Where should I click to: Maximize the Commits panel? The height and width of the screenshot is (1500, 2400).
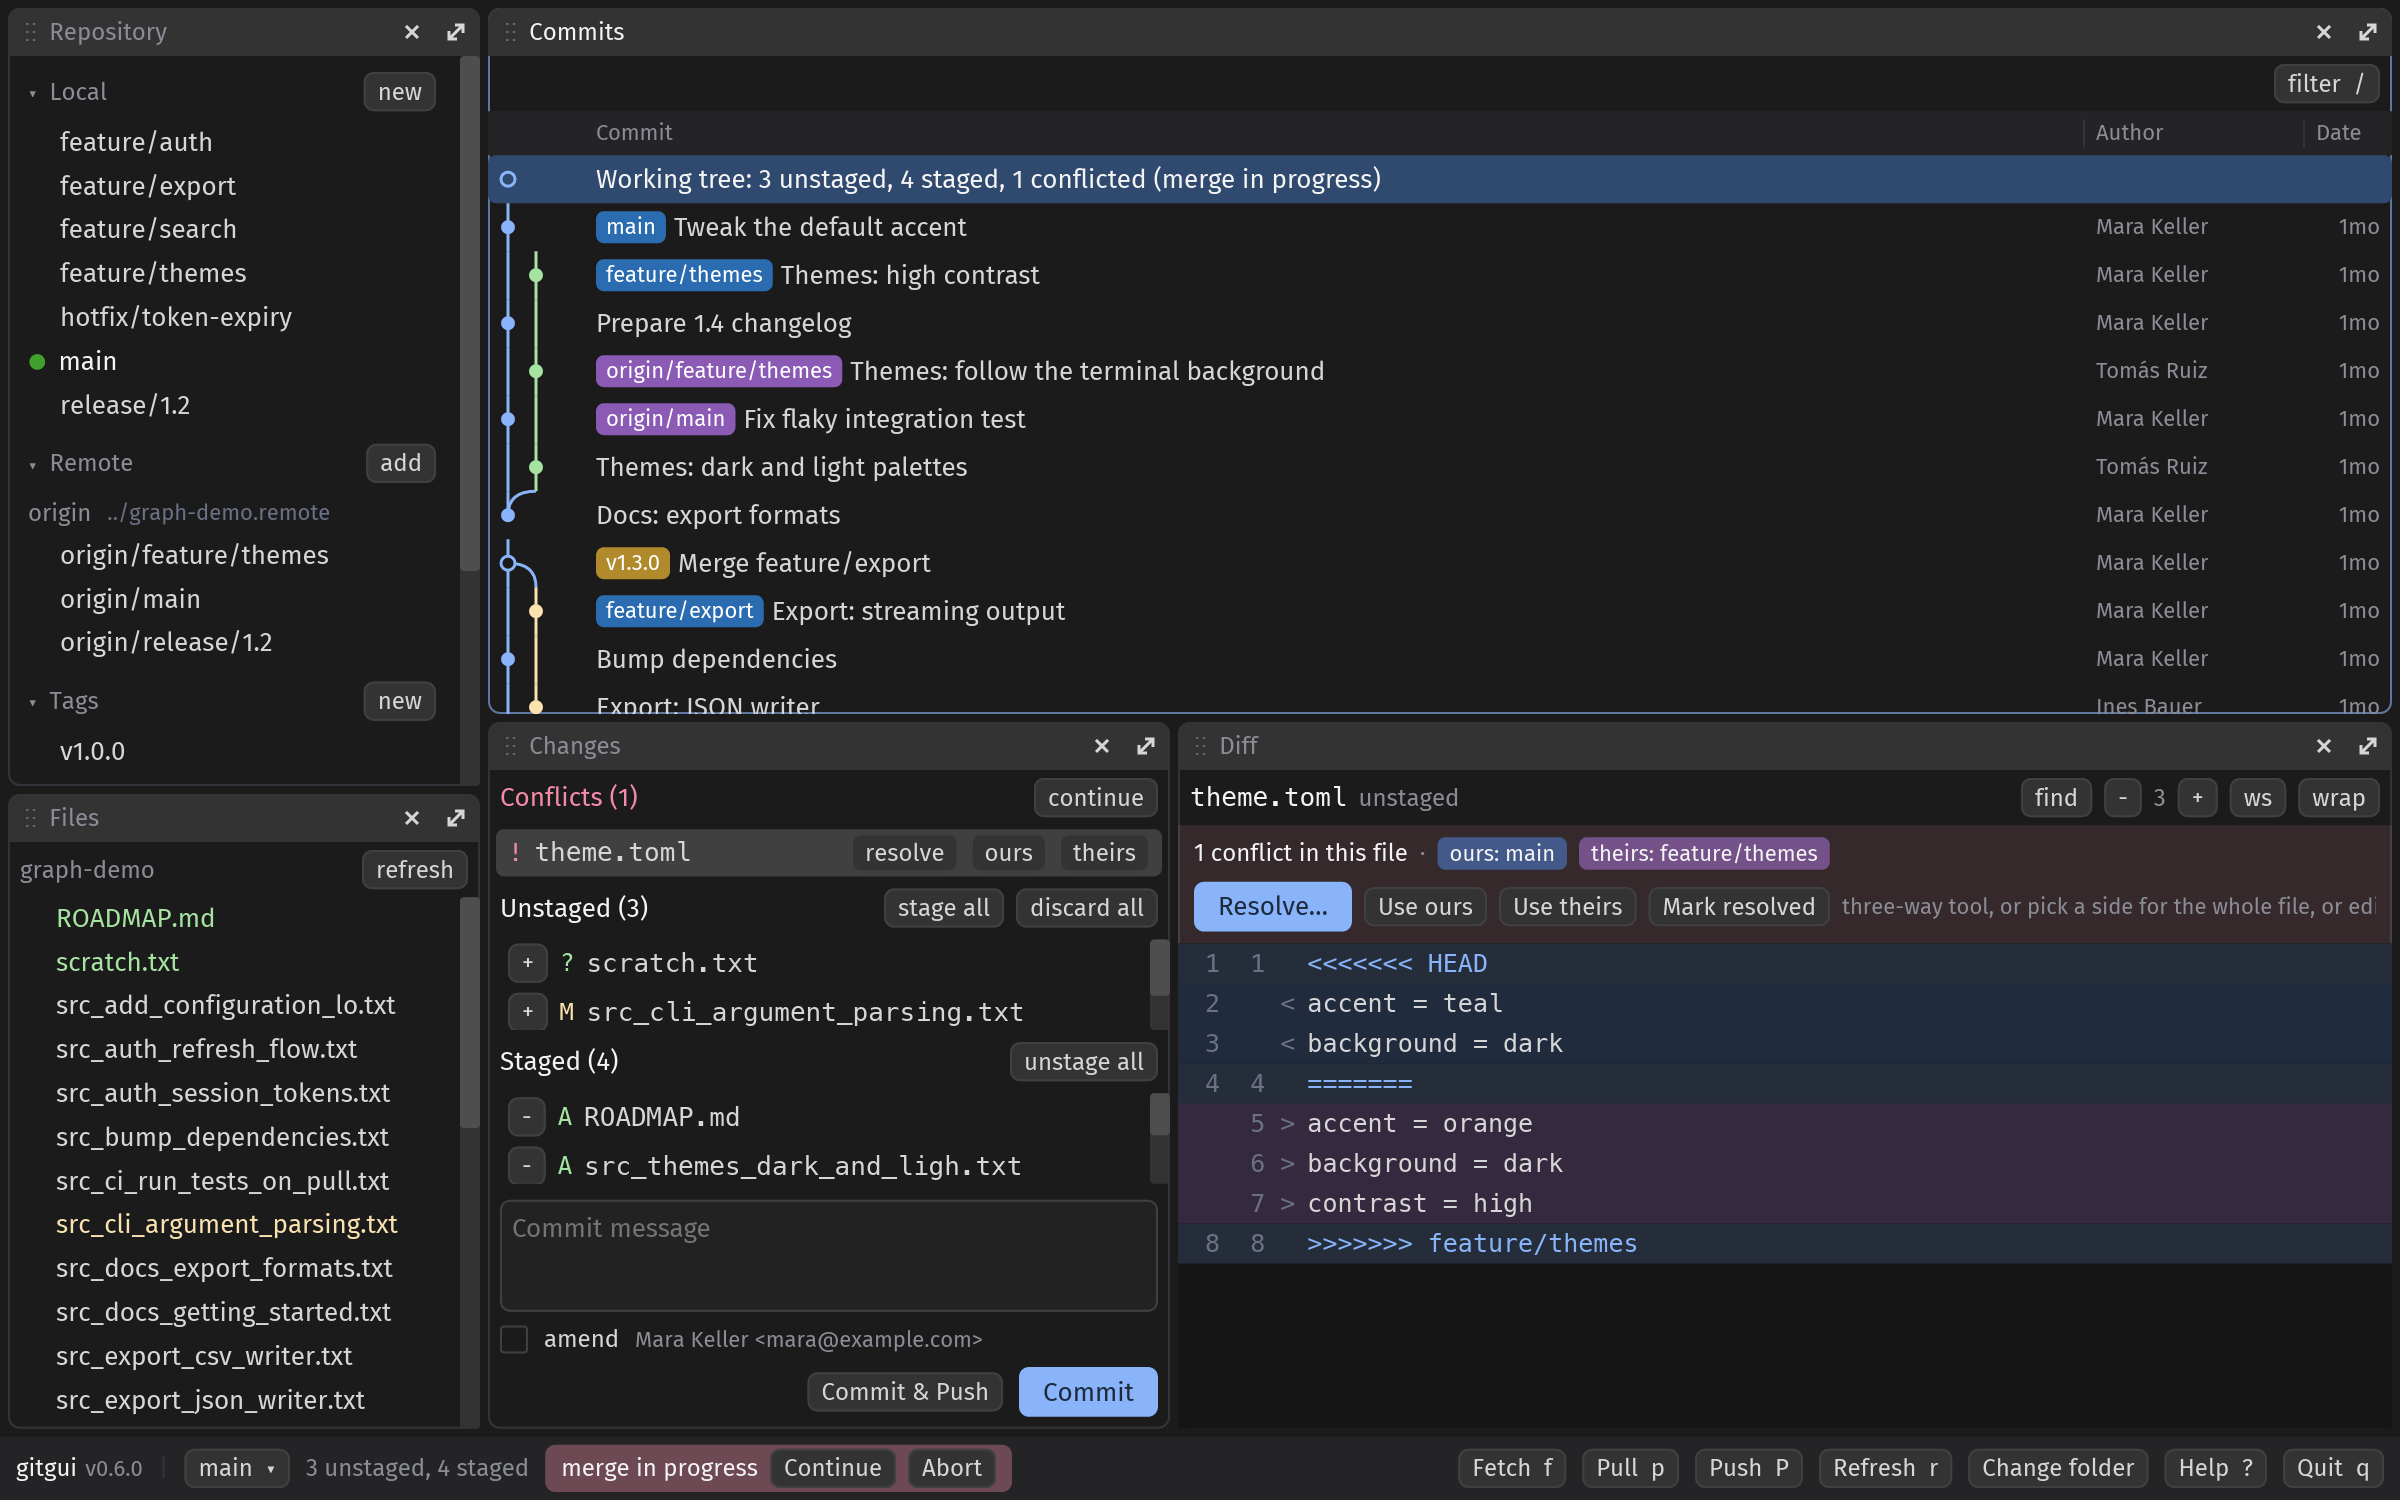coord(2367,32)
